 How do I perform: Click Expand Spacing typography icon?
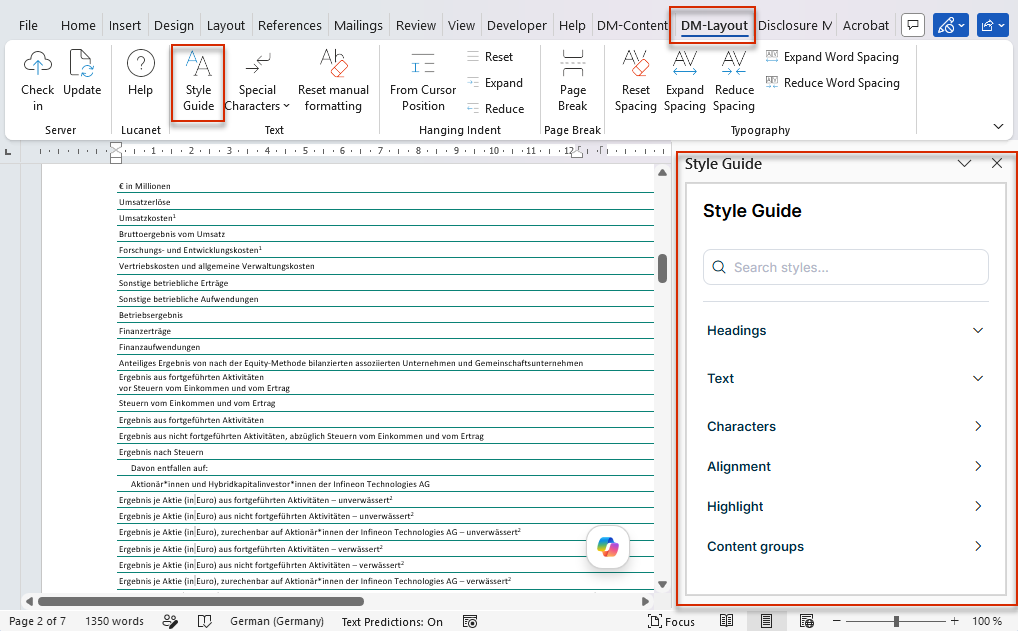tap(684, 81)
